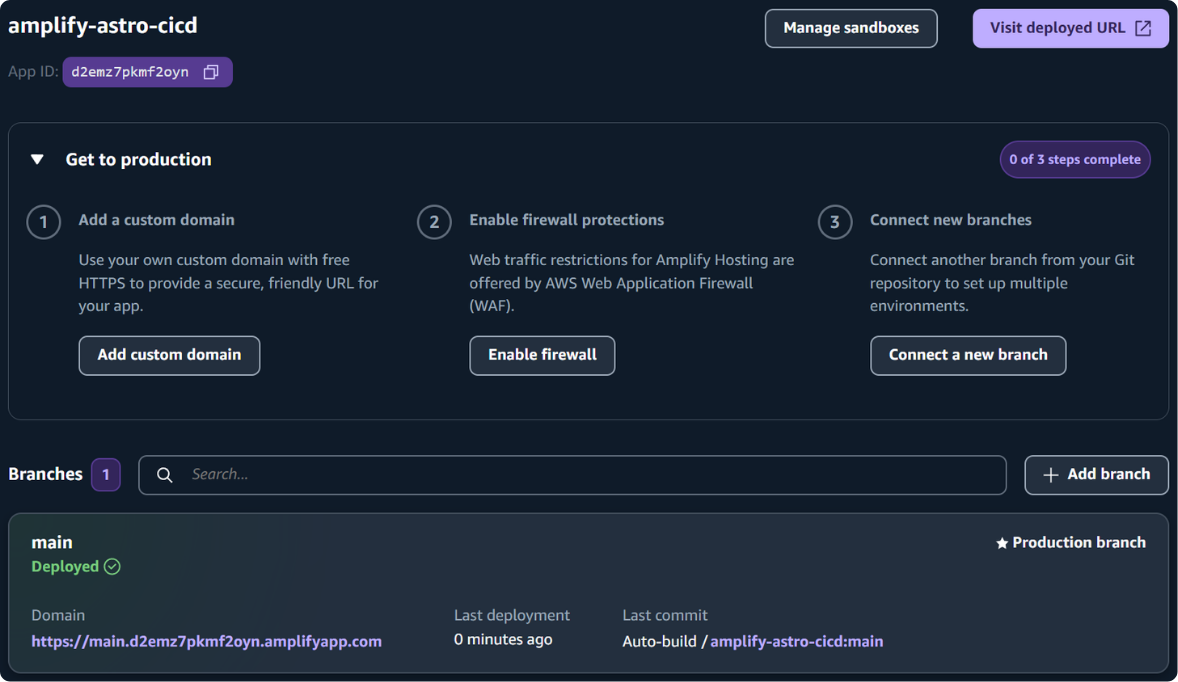This screenshot has height=682, width=1178.
Task: Open the main.d2emz7pkmf2oyn.amplifyapp.com domain link
Action: point(207,641)
